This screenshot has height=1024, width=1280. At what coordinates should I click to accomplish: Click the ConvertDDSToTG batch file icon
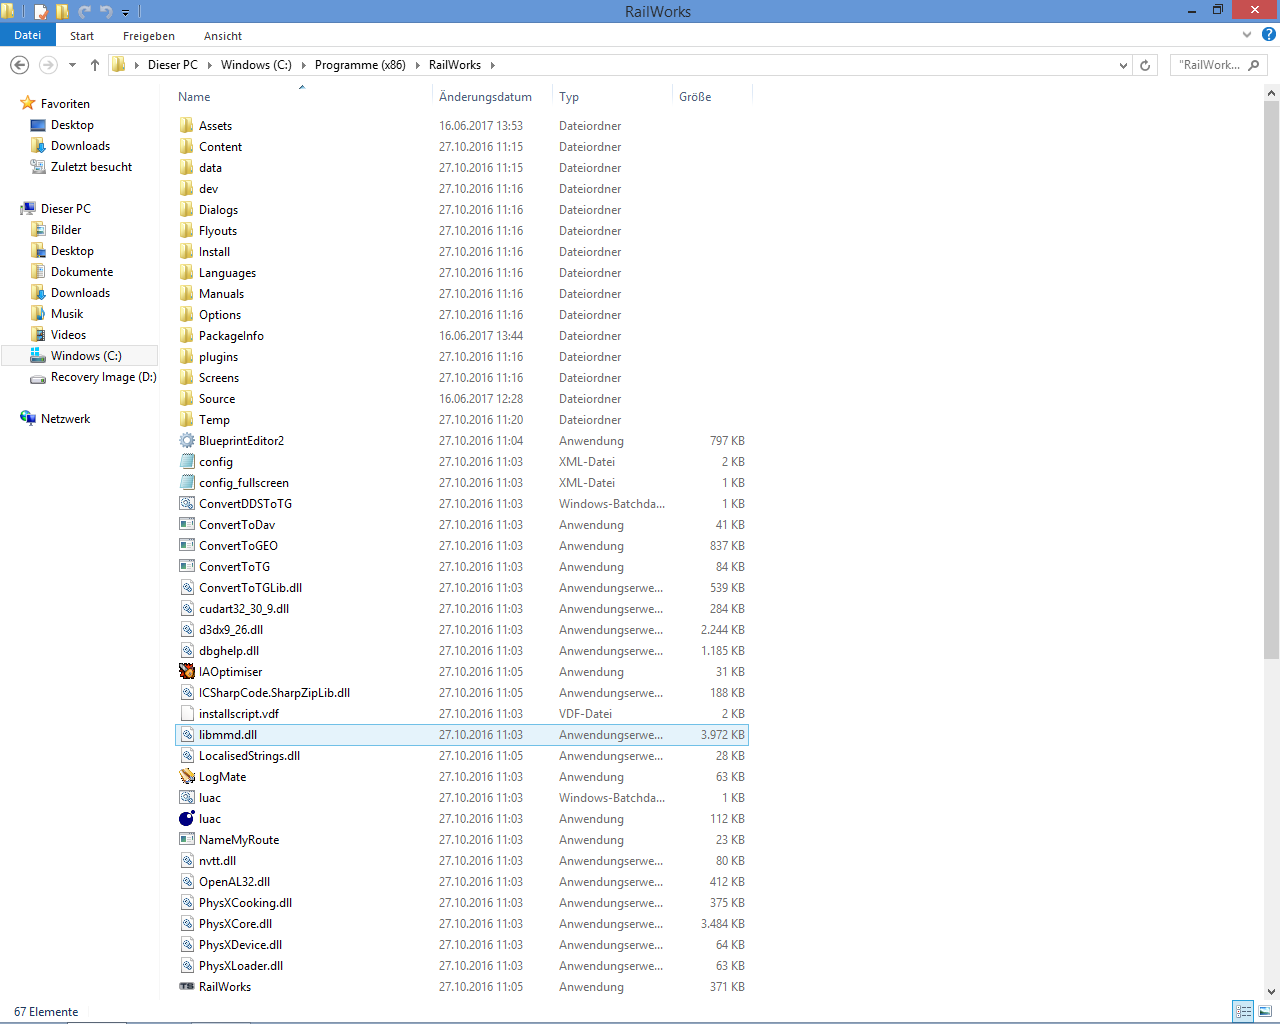[187, 504]
